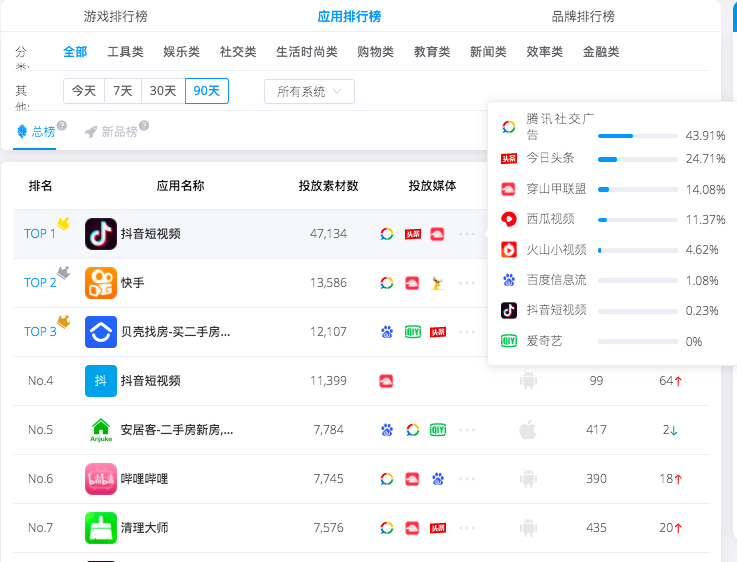Open the 哔哩哔哩 app name link

point(144,479)
